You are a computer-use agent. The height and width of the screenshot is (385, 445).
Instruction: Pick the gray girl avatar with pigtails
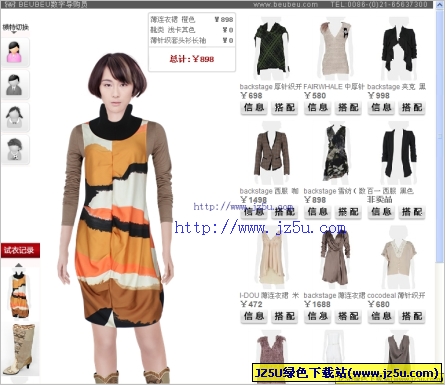(15, 117)
